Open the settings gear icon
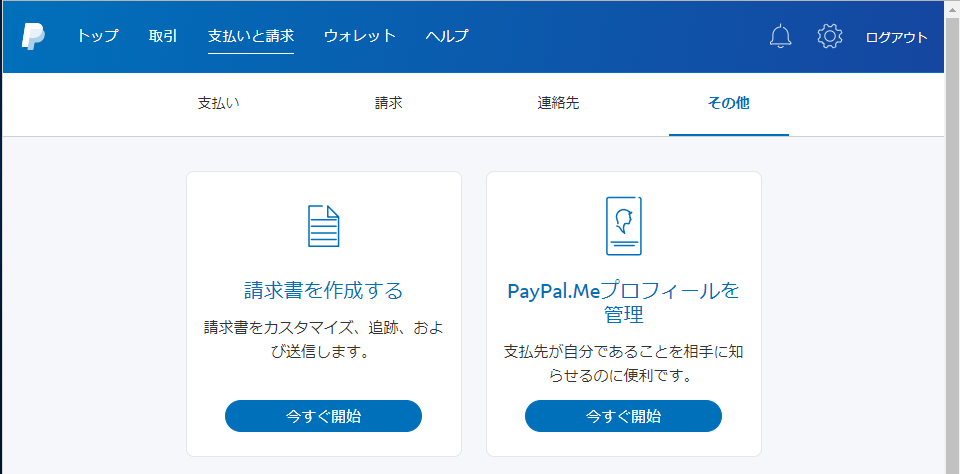This screenshot has width=960, height=474. (x=830, y=36)
